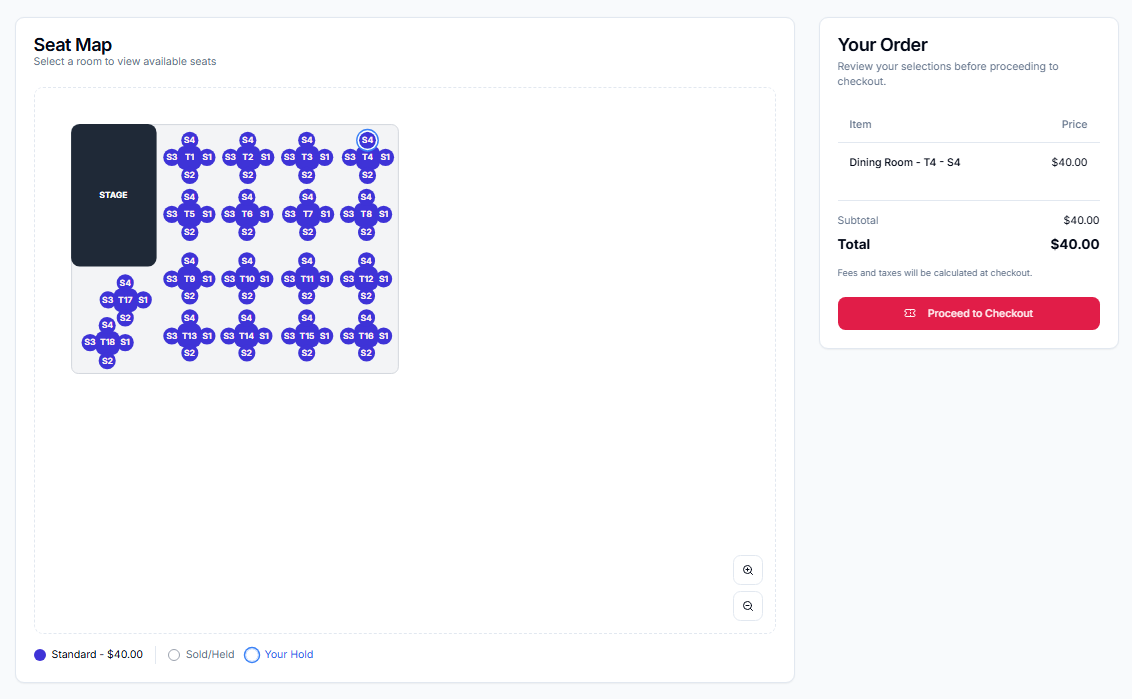Select seat S1 at table T12

point(384,278)
